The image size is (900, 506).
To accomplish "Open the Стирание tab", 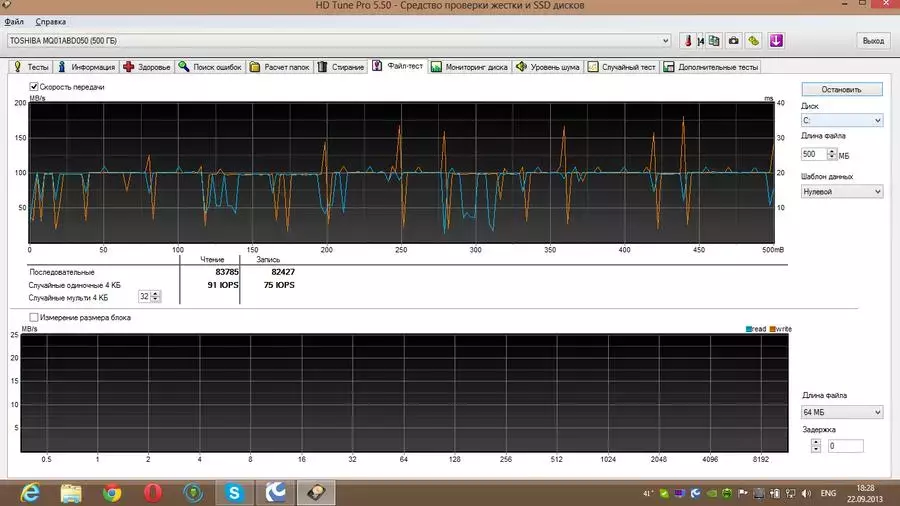I will tap(341, 67).
